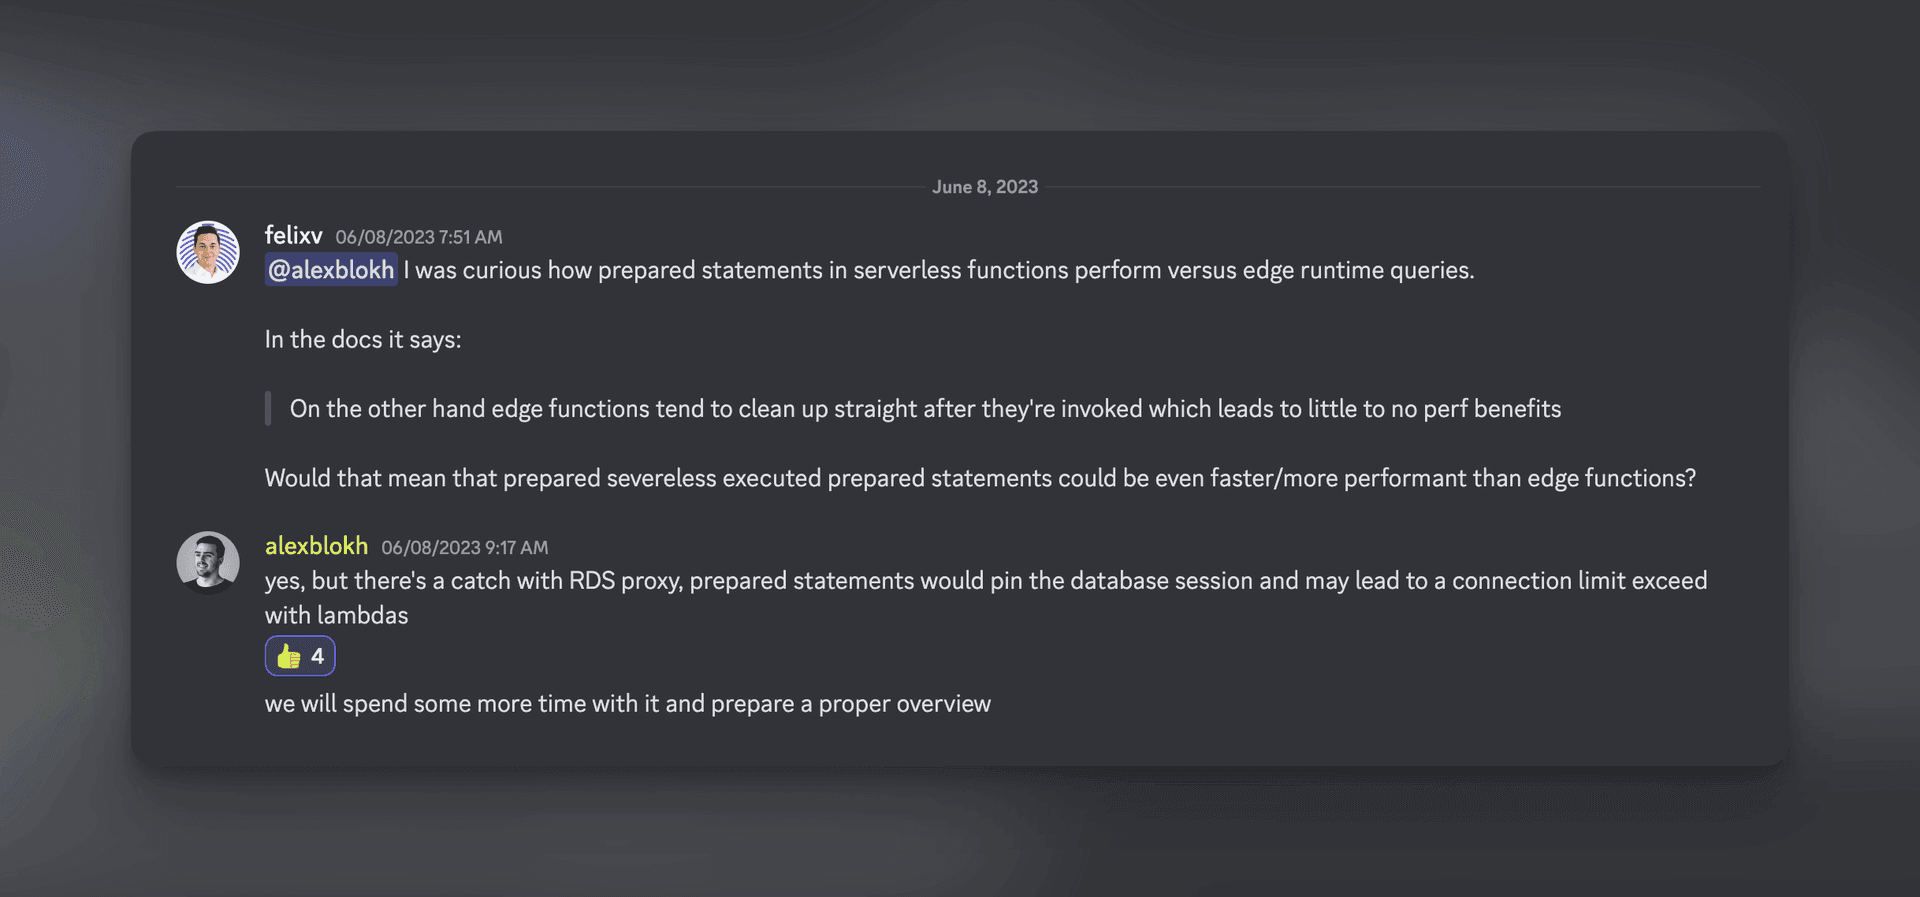Select the 'In the docs it says:' line
This screenshot has width=1920, height=897.
[x=362, y=340]
